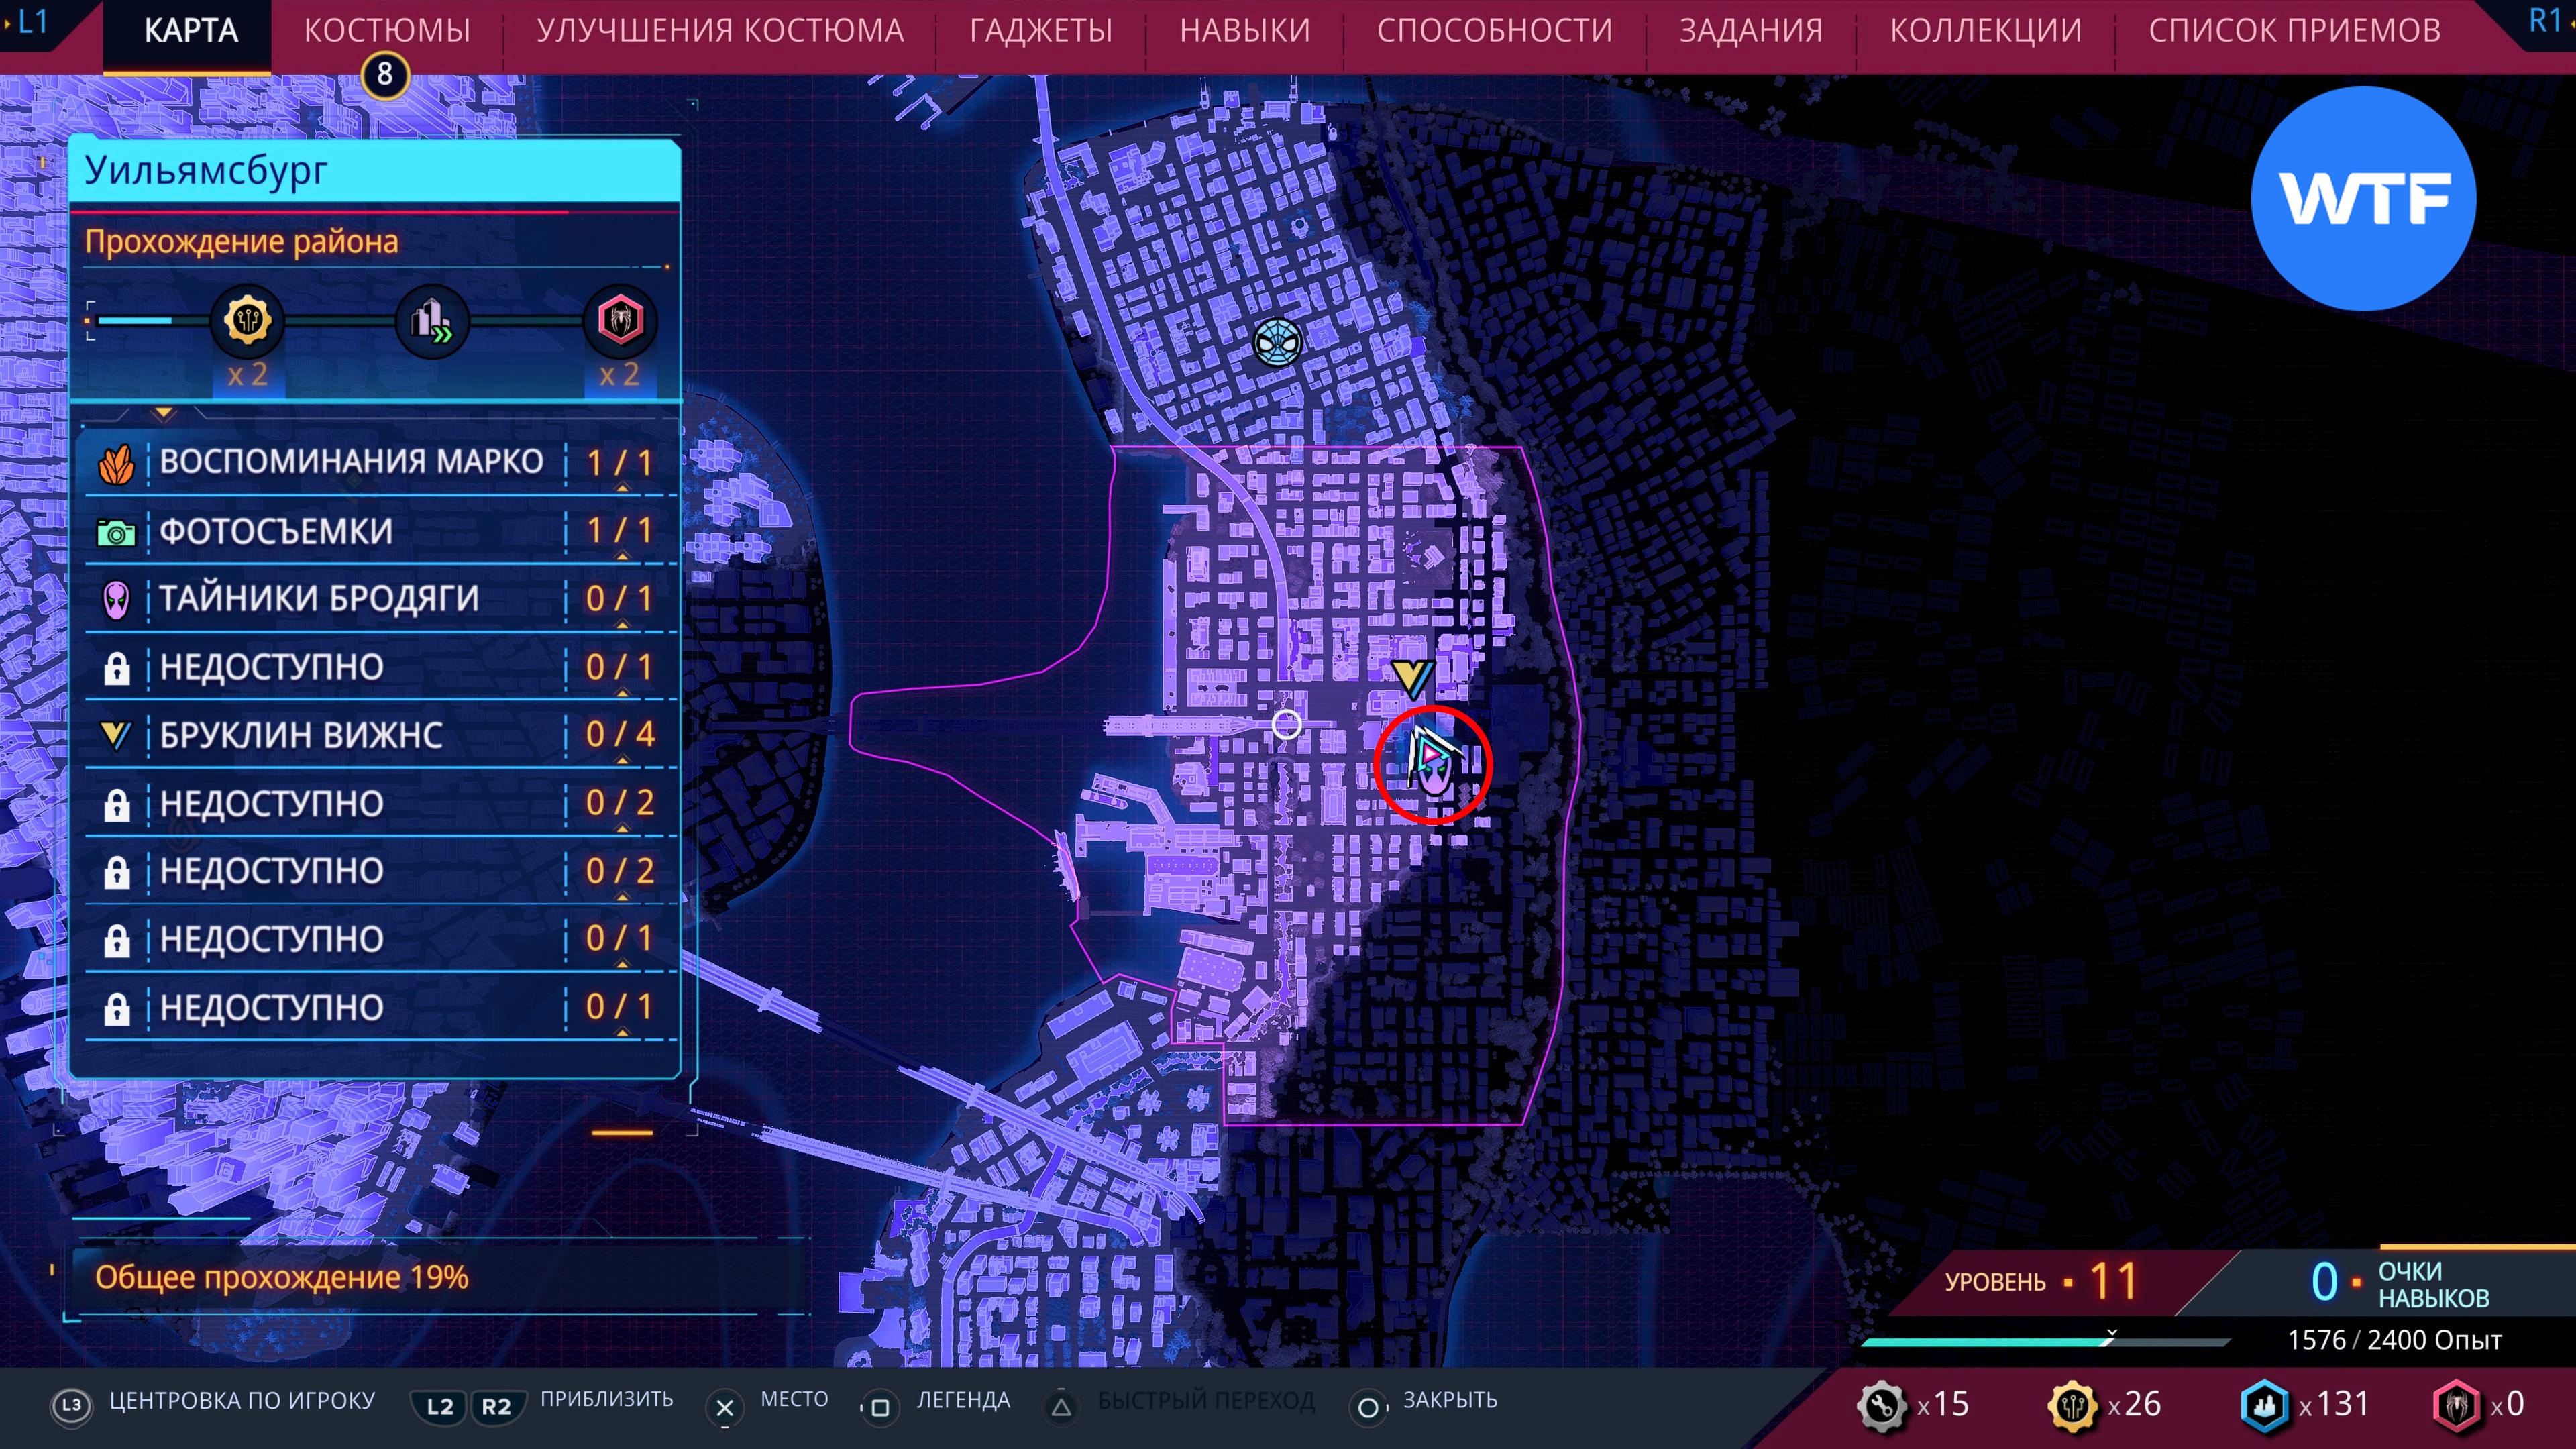Click the flame icon beside ВОСПОМИНАНИЯ МАРКО
Viewport: 2576px width, 1449px height.
(116, 464)
